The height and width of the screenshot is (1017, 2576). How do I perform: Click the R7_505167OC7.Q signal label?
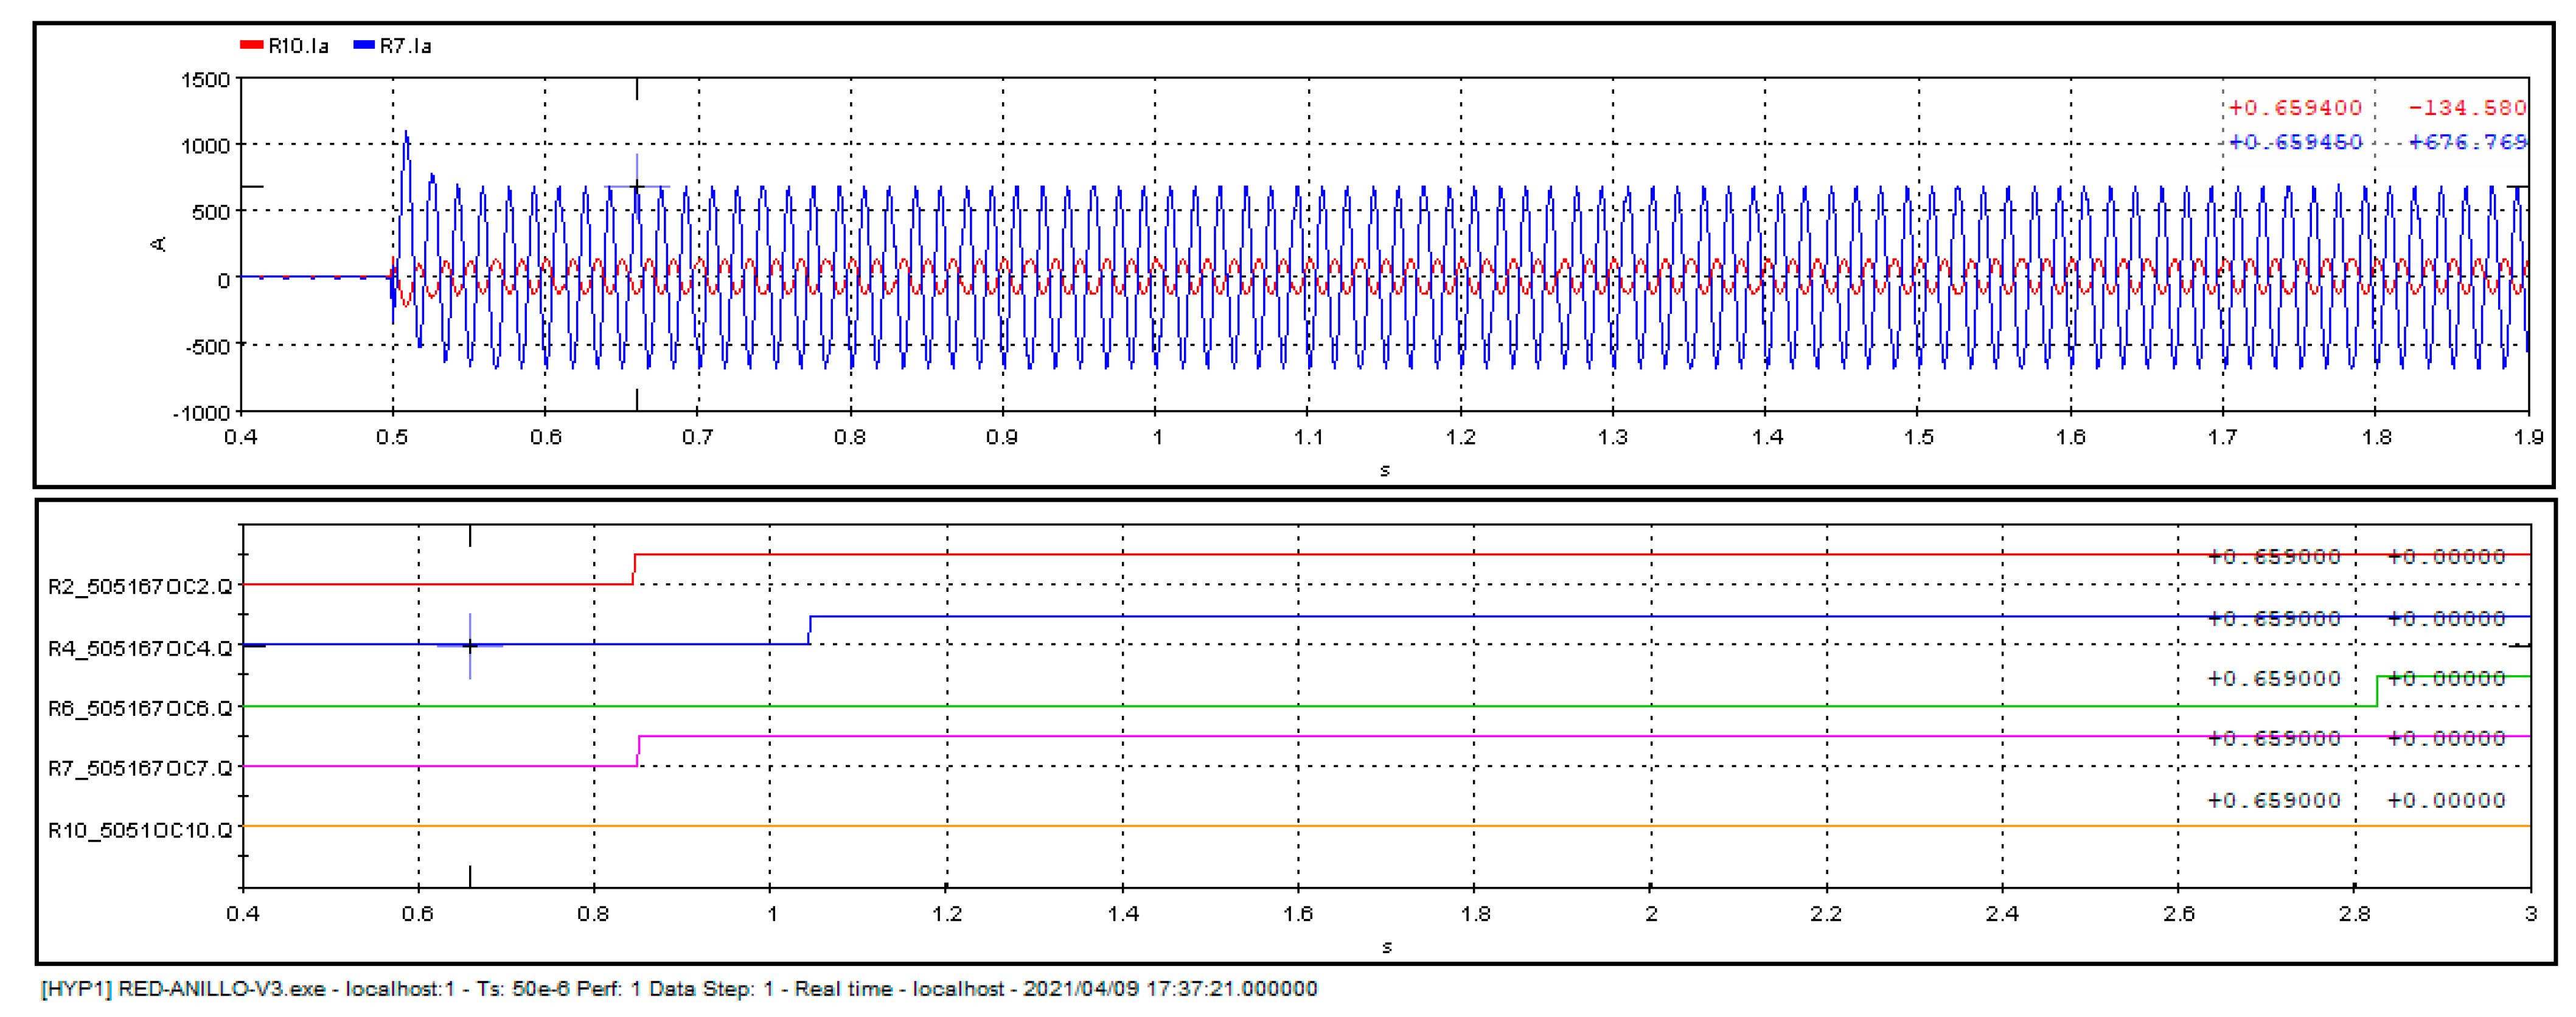[140, 769]
